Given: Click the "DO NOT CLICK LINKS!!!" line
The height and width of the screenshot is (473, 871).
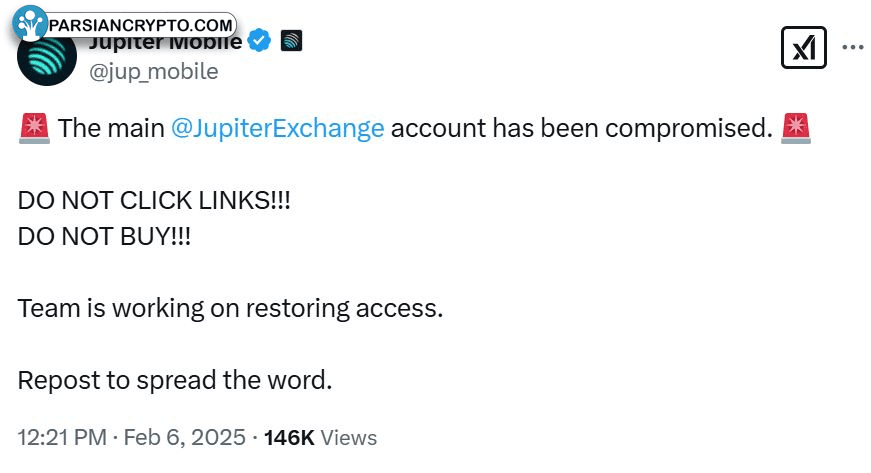Looking at the screenshot, I should tap(154, 200).
